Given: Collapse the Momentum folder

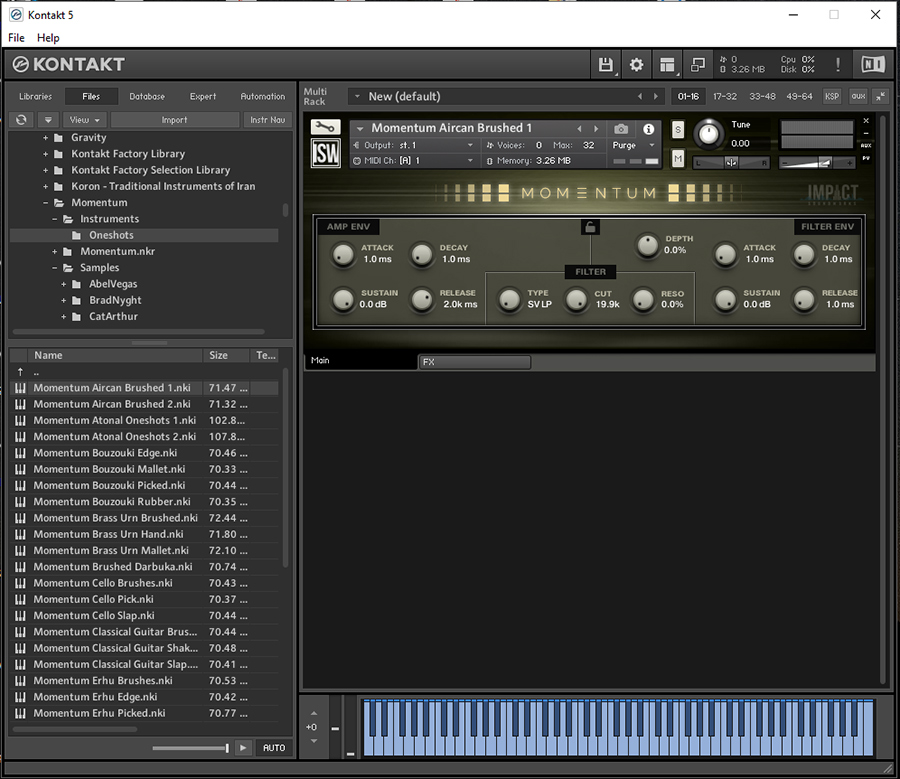Looking at the screenshot, I should (x=45, y=203).
